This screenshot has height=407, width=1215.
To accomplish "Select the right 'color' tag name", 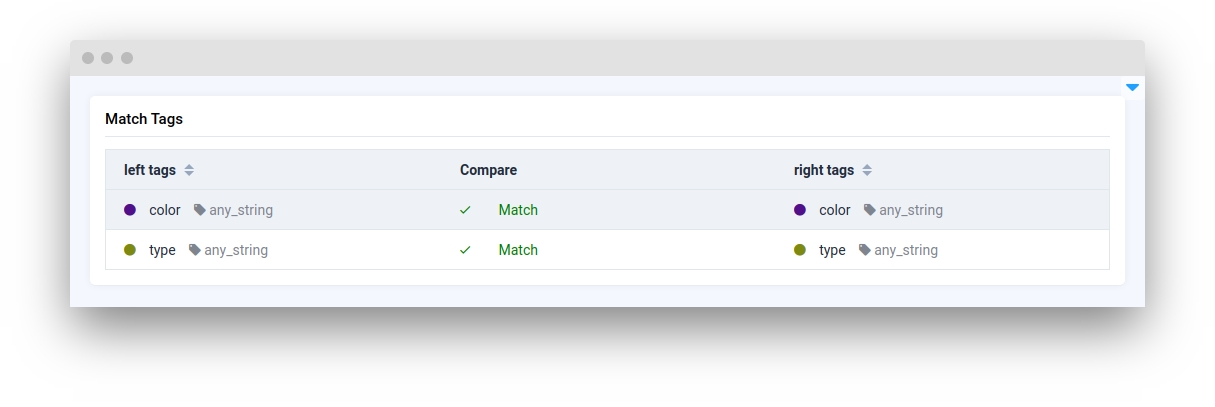I will click(x=835, y=210).
